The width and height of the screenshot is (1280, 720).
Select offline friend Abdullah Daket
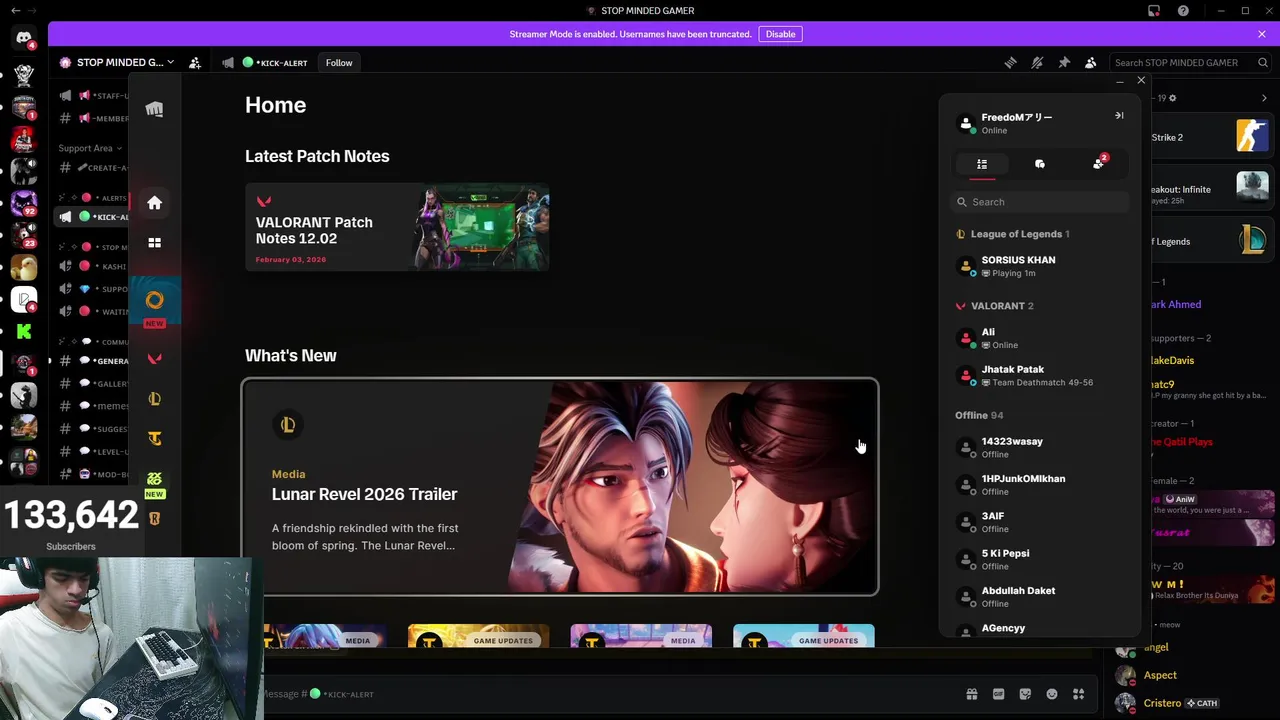(x=1038, y=597)
